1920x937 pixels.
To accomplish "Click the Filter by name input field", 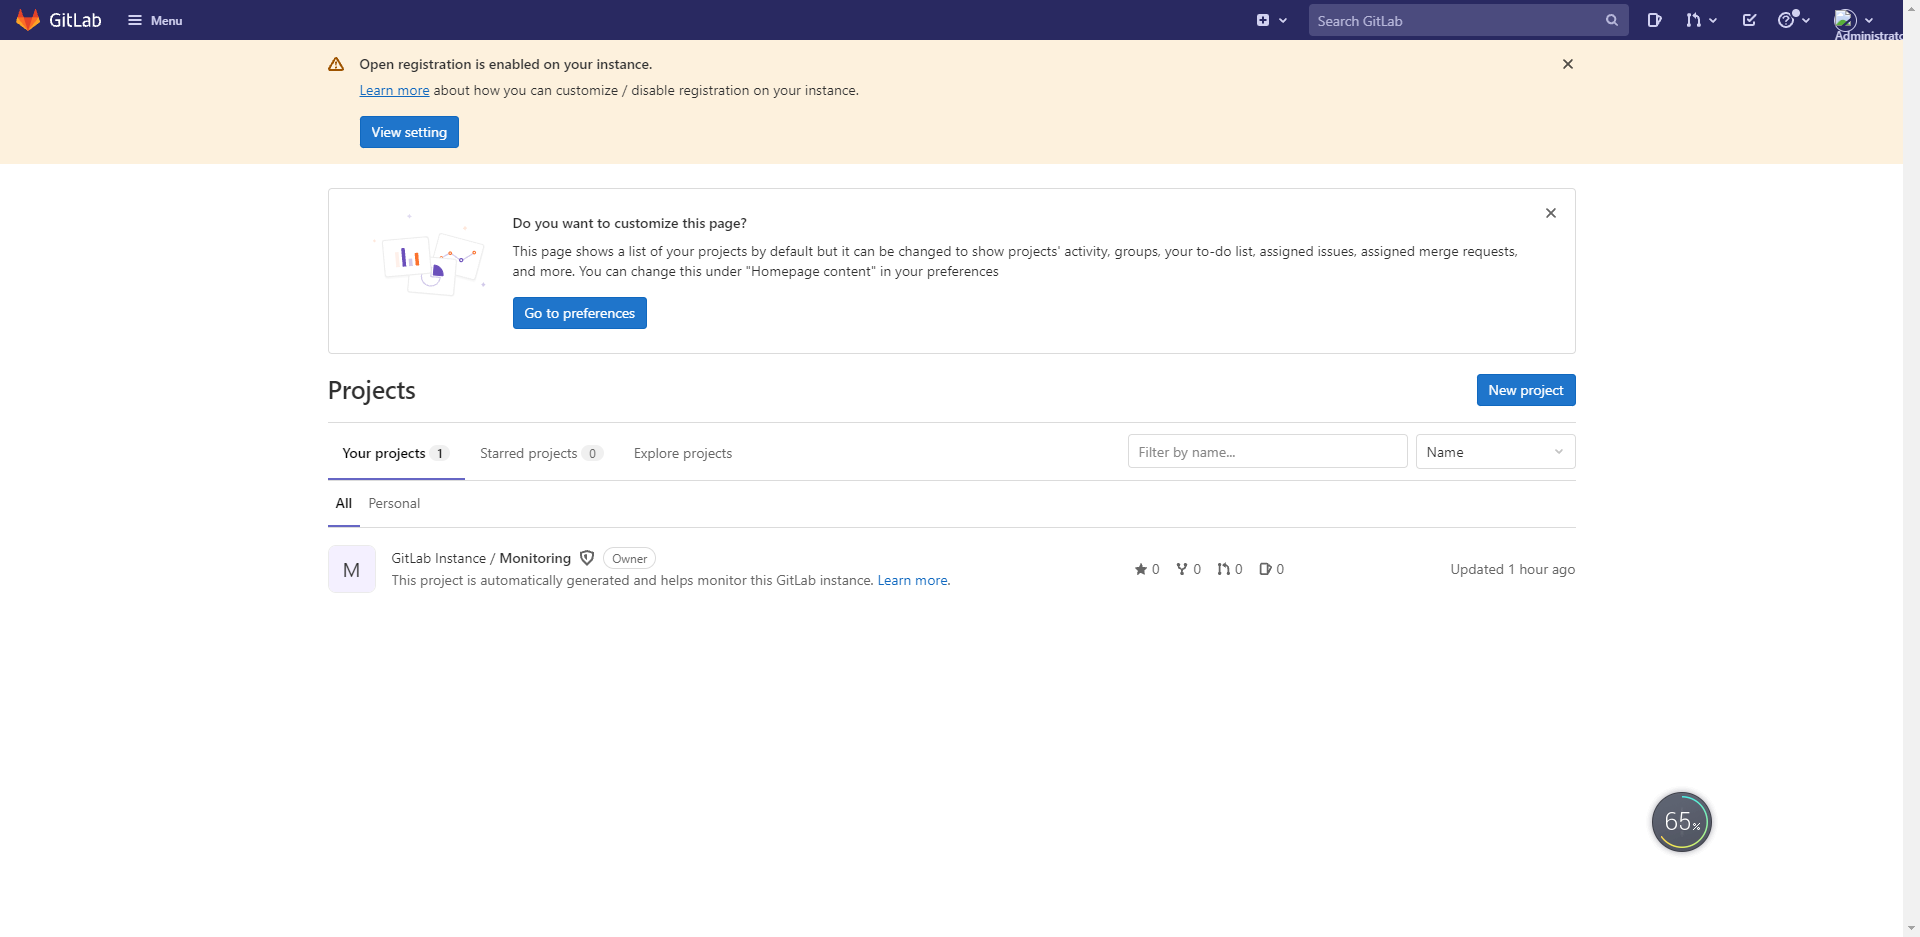I will (1266, 451).
